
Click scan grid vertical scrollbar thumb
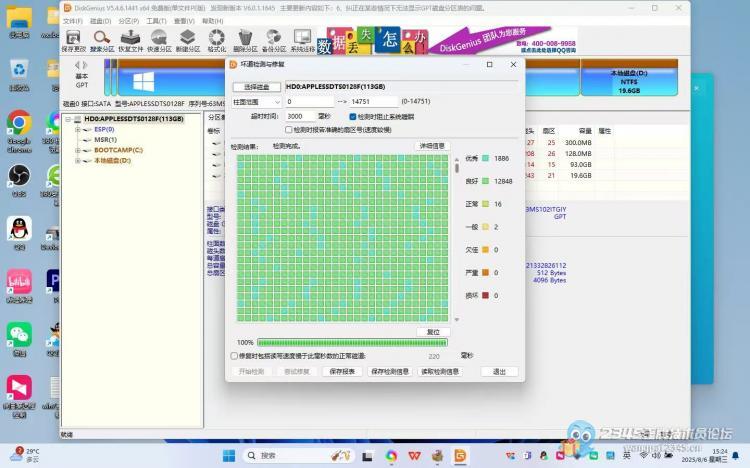tap(457, 167)
